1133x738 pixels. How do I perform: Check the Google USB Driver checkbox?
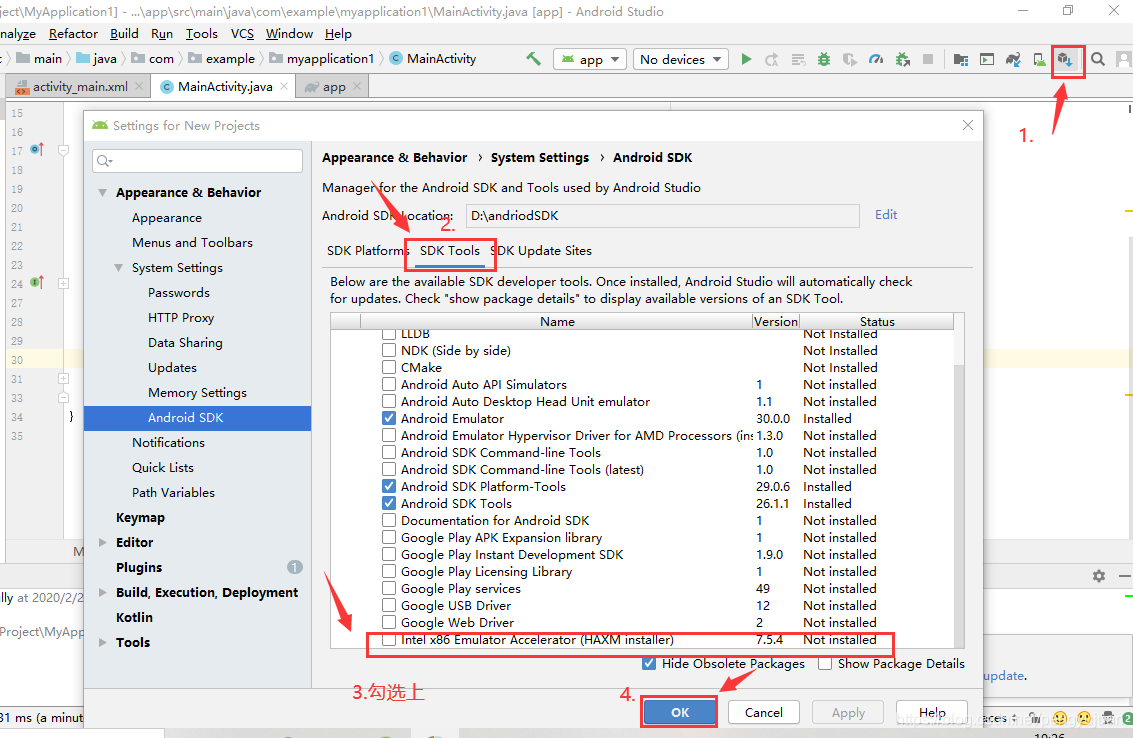point(389,606)
